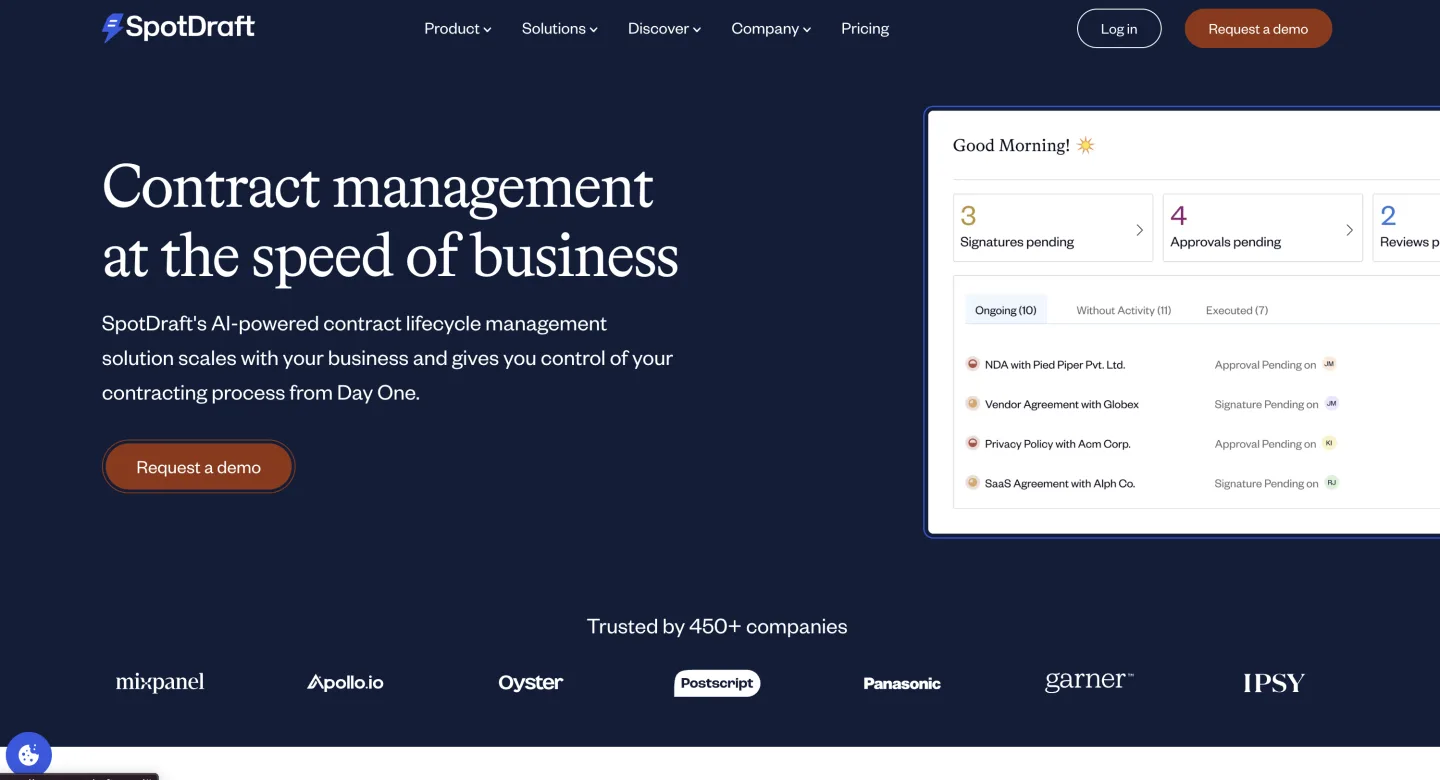Screen dimensions: 1440x780
Task: Click the Panasonic company logo
Action: pyautogui.click(x=902, y=684)
